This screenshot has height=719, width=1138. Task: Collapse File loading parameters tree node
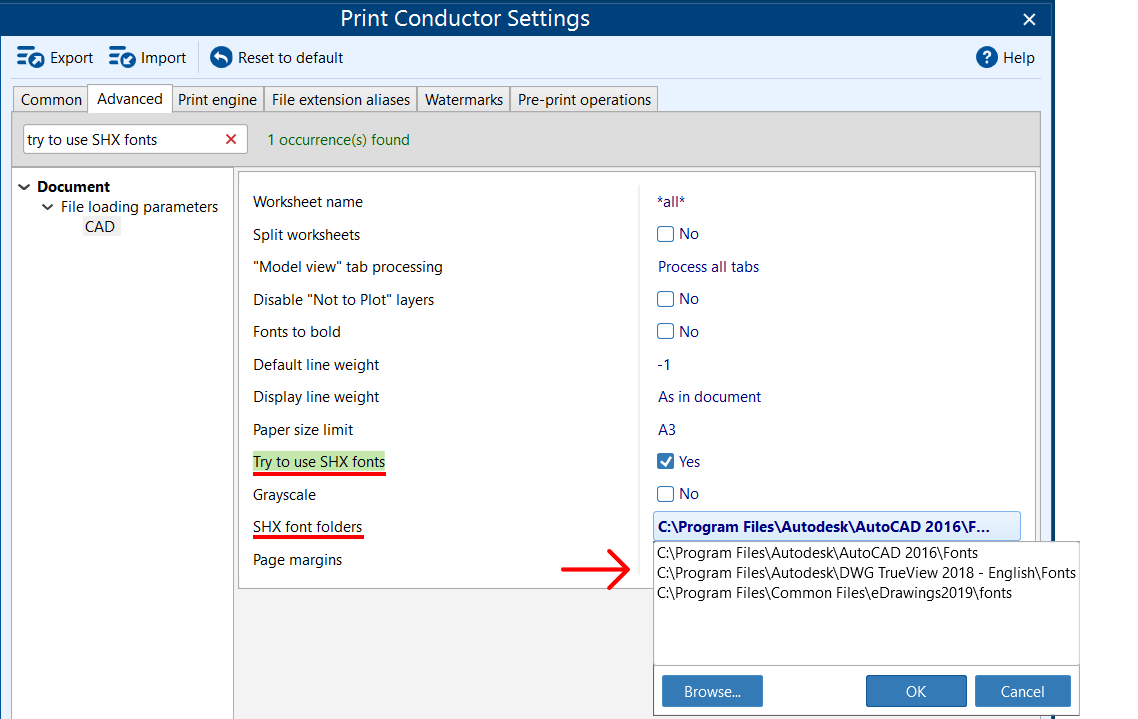[47, 207]
